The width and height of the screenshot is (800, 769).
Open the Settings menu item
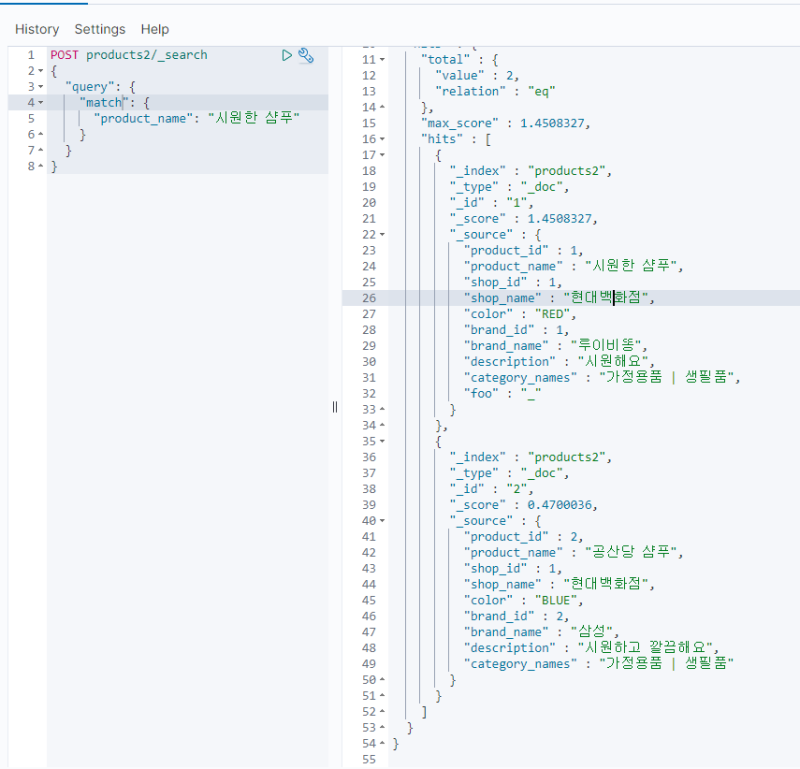(100, 29)
